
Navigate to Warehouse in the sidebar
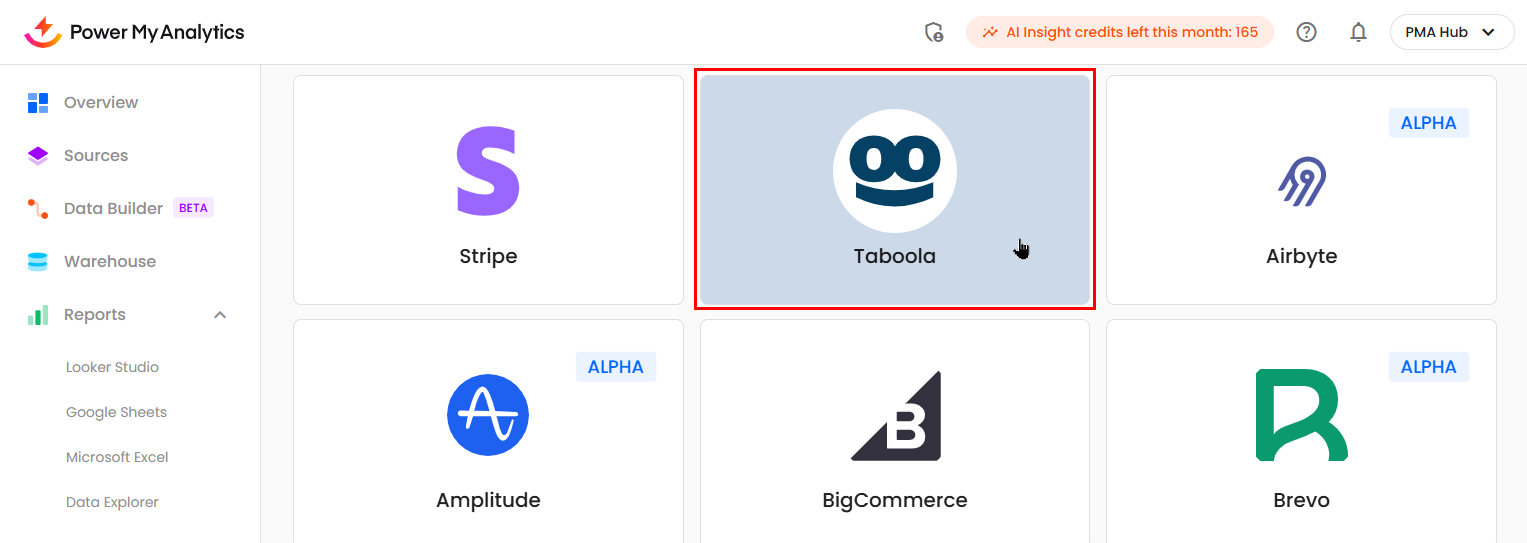click(109, 261)
